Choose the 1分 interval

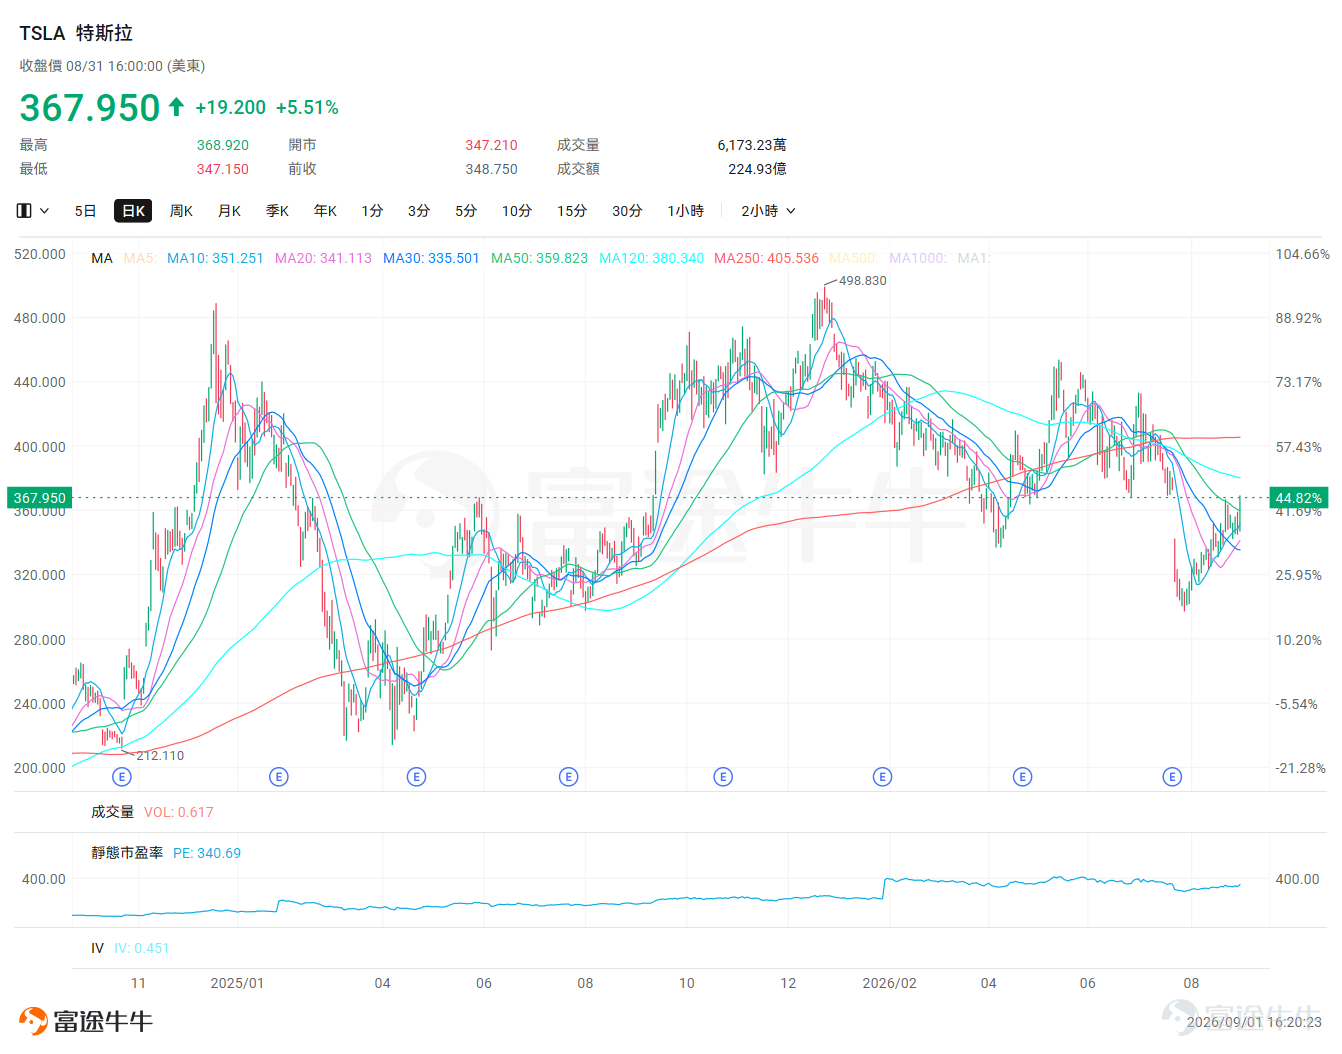372,211
